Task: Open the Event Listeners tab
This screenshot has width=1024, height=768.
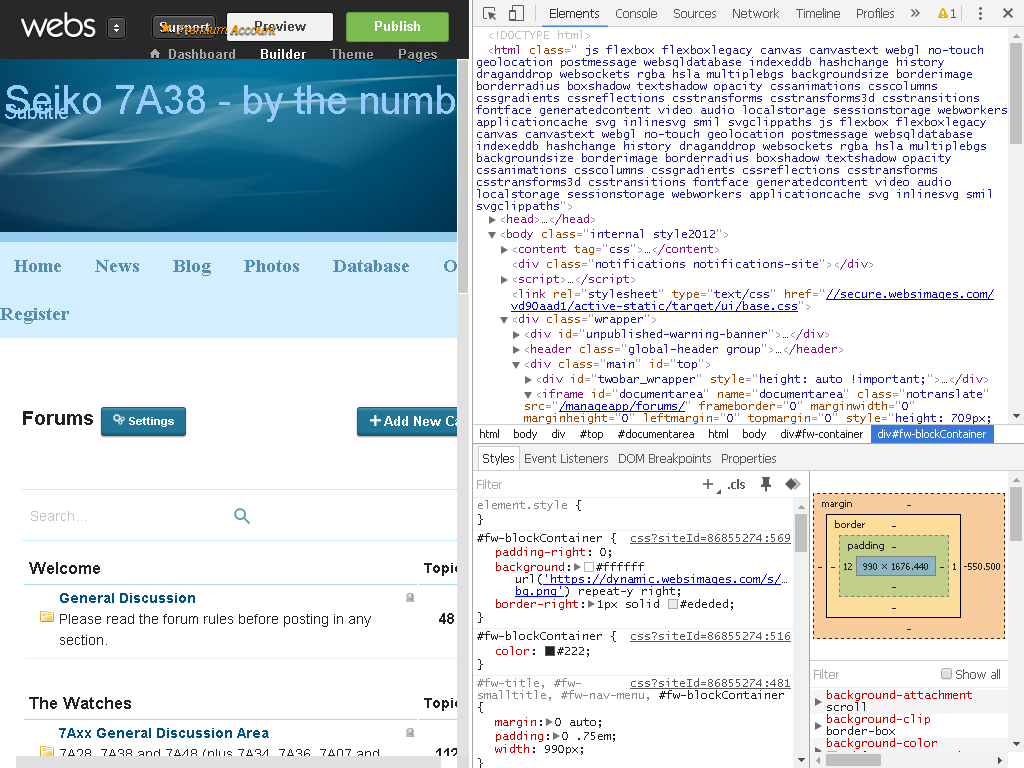Action: 565,458
